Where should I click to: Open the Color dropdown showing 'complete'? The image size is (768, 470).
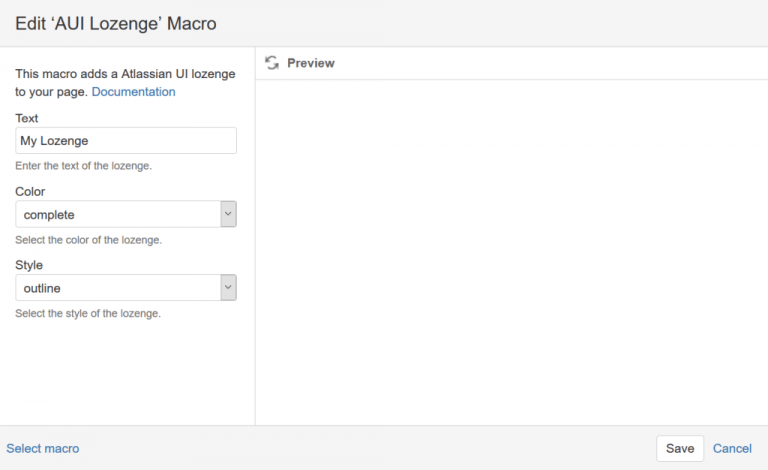pyautogui.click(x=118, y=215)
